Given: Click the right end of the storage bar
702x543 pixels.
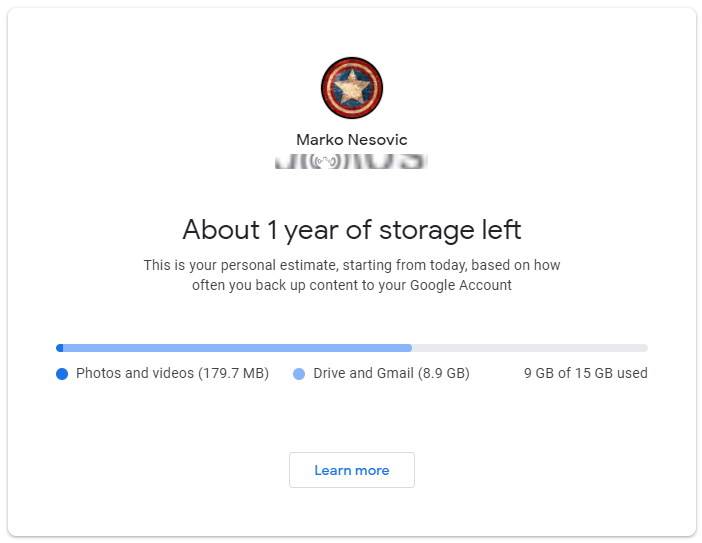Looking at the screenshot, I should click(x=644, y=348).
